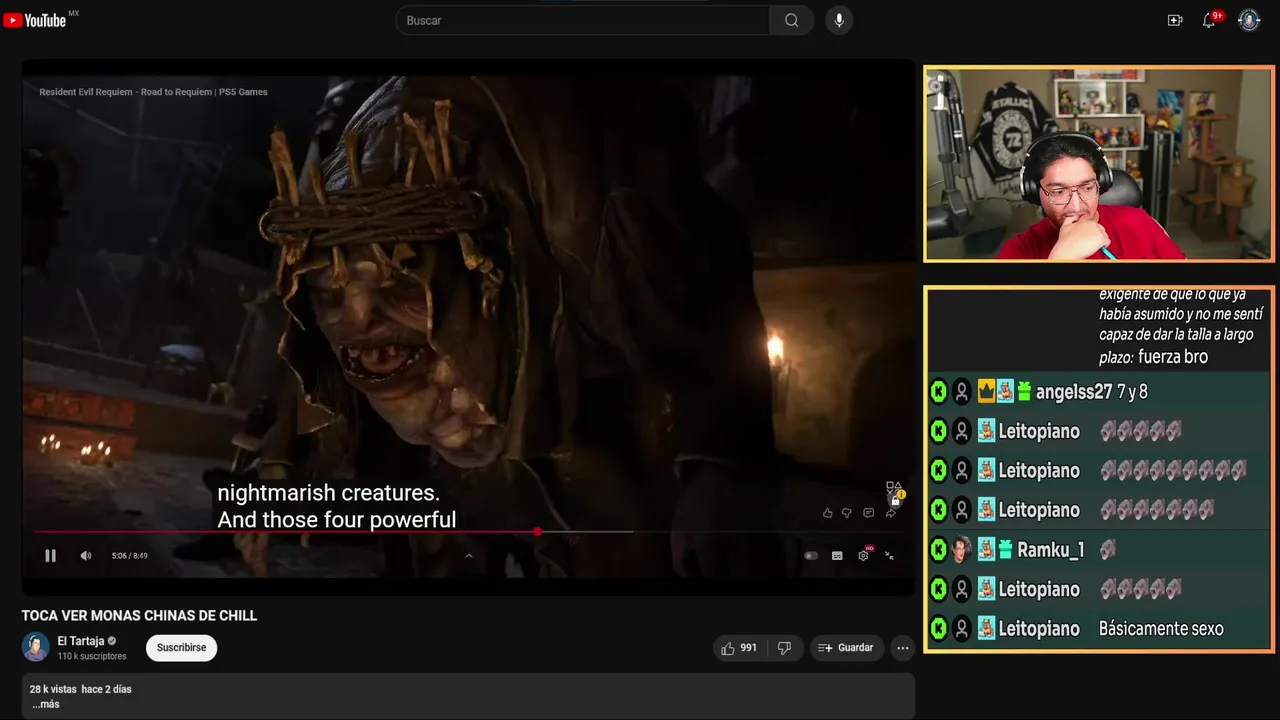Image resolution: width=1280 pixels, height=720 pixels.
Task: Click the 110 k suscriptores count
Action: tap(92, 656)
